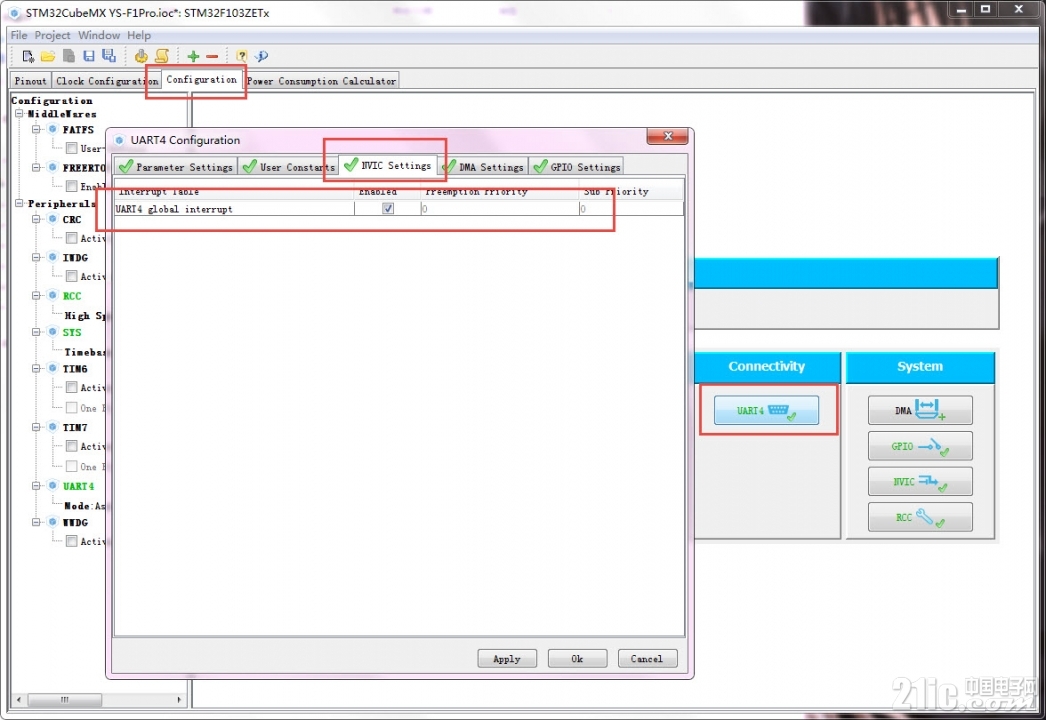Click the CRC peripheral cube icon
Image resolution: width=1046 pixels, height=720 pixels.
[53, 219]
